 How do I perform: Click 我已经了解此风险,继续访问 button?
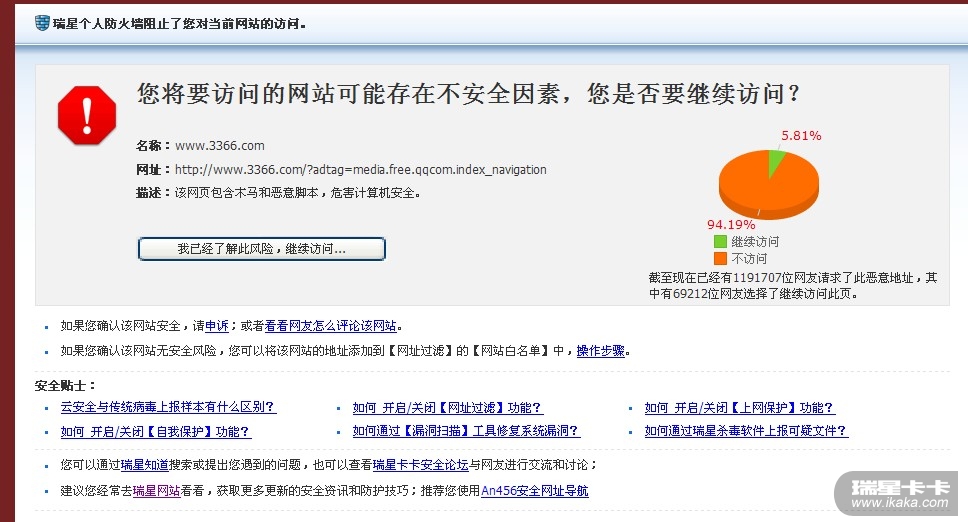262,249
